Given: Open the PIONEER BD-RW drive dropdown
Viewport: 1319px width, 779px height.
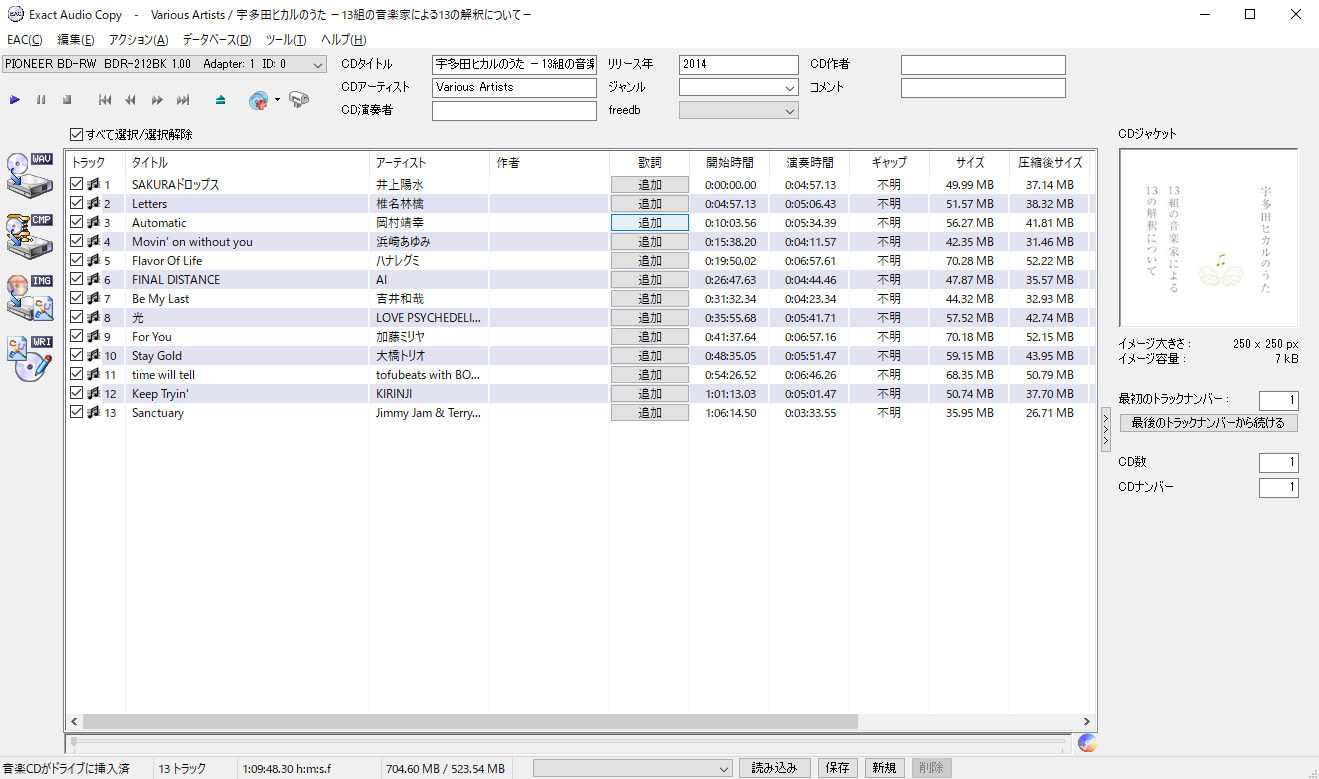Looking at the screenshot, I should 164,64.
